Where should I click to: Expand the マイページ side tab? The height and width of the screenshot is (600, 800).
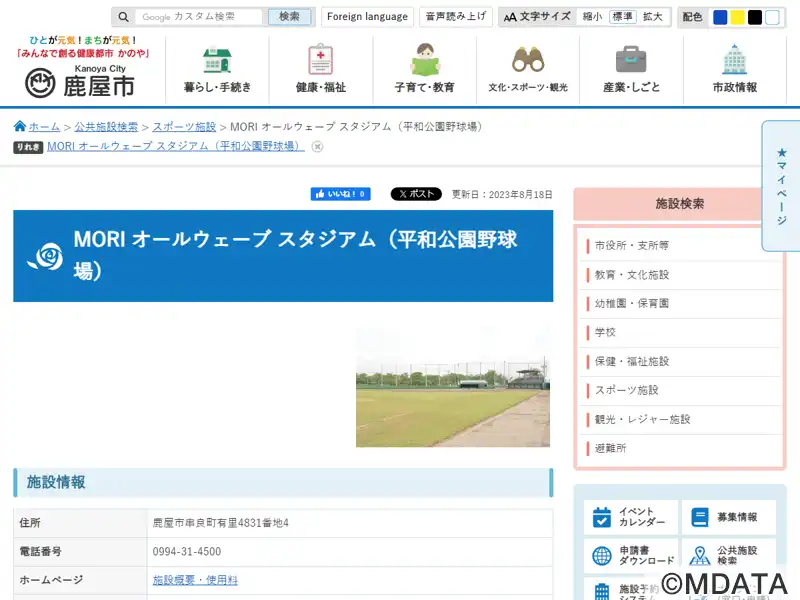pyautogui.click(x=781, y=185)
